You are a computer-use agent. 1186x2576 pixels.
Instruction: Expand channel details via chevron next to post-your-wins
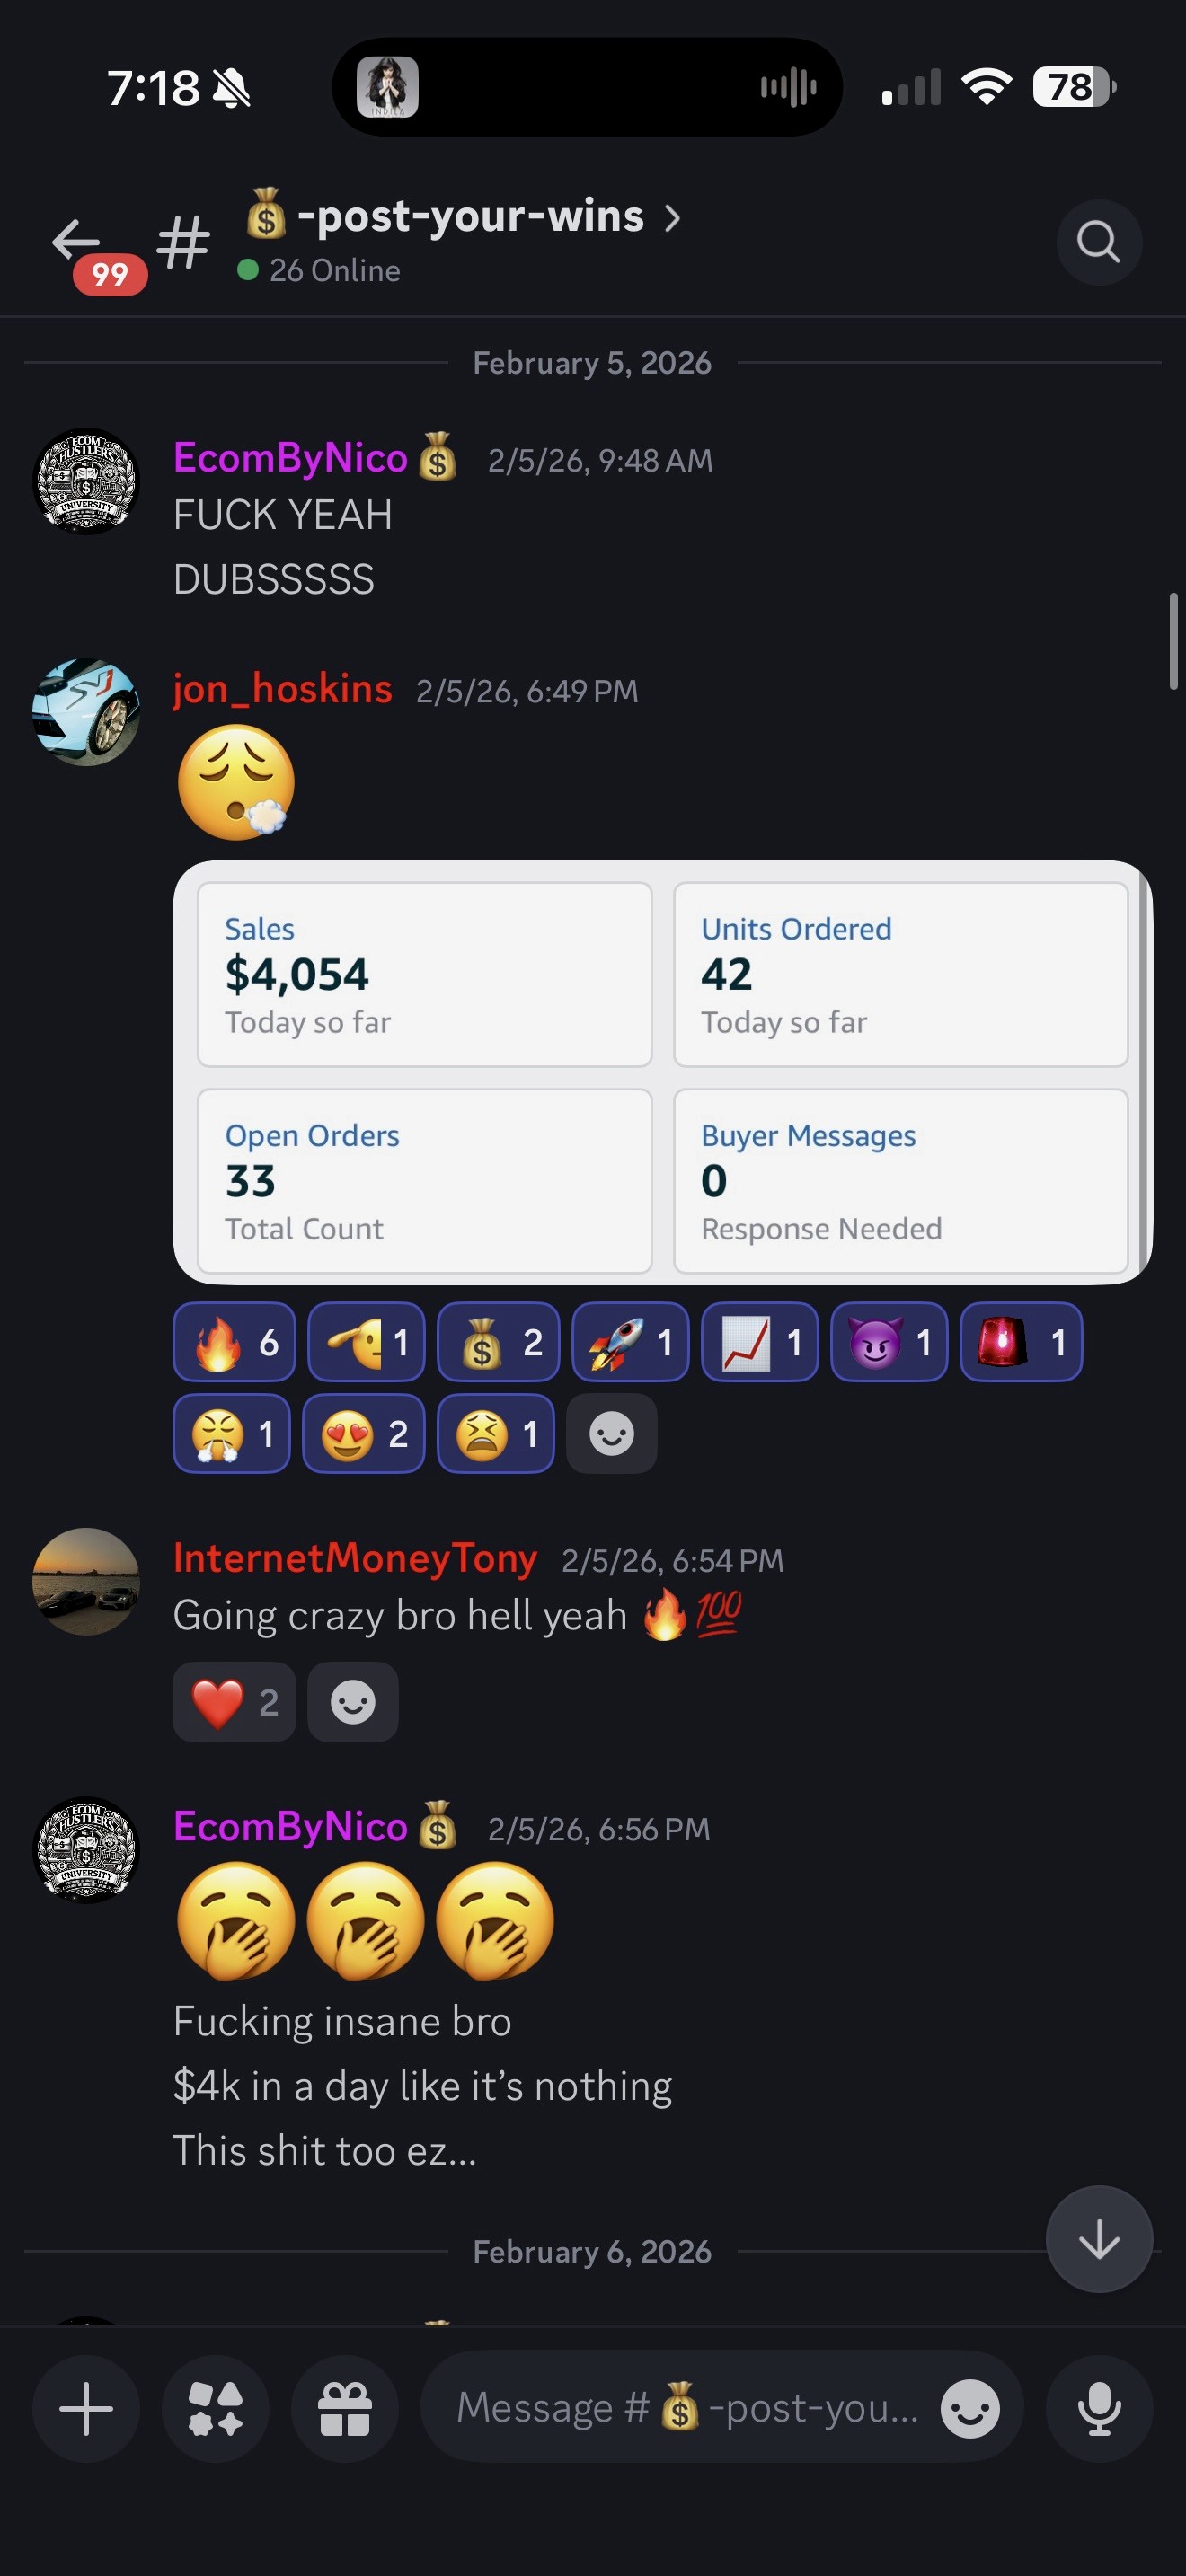pyautogui.click(x=672, y=217)
